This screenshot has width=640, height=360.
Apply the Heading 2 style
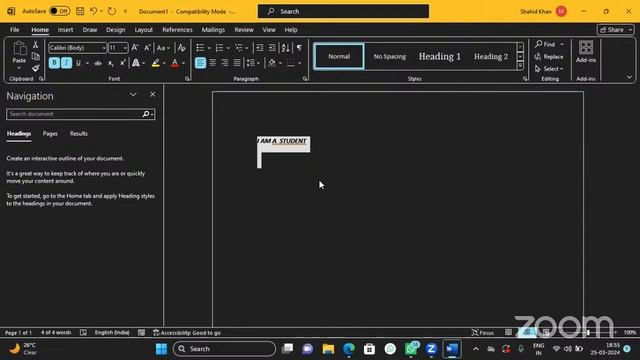(x=491, y=56)
